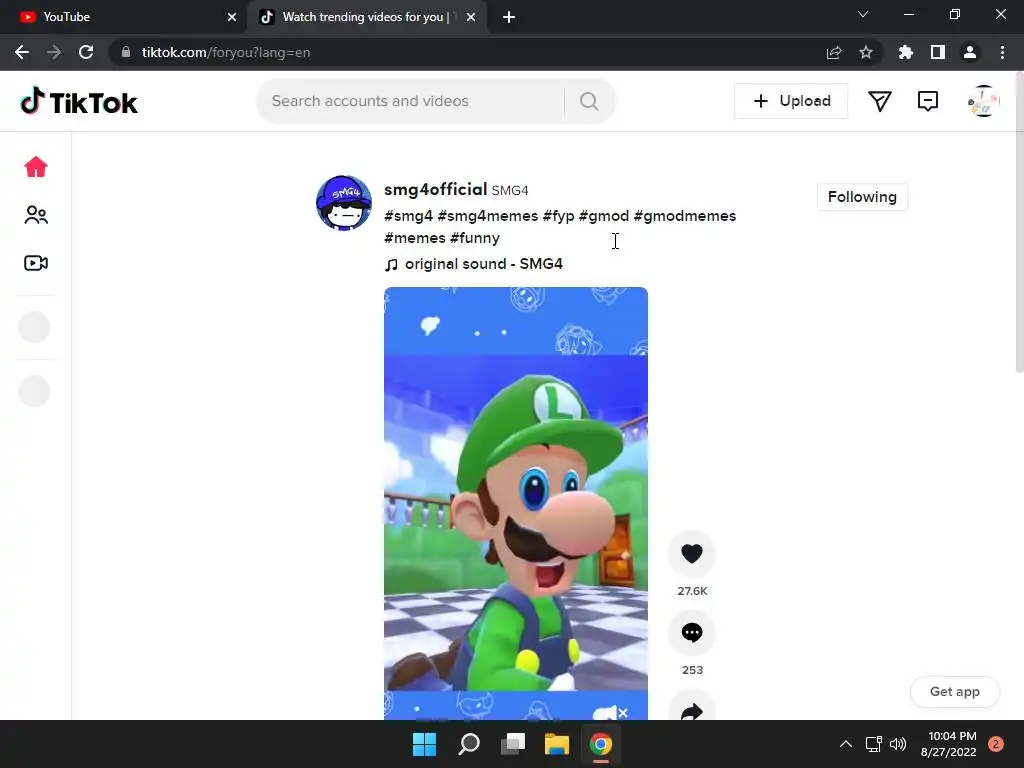Open the #memes hashtag
Image resolution: width=1024 pixels, height=768 pixels.
[x=415, y=238]
